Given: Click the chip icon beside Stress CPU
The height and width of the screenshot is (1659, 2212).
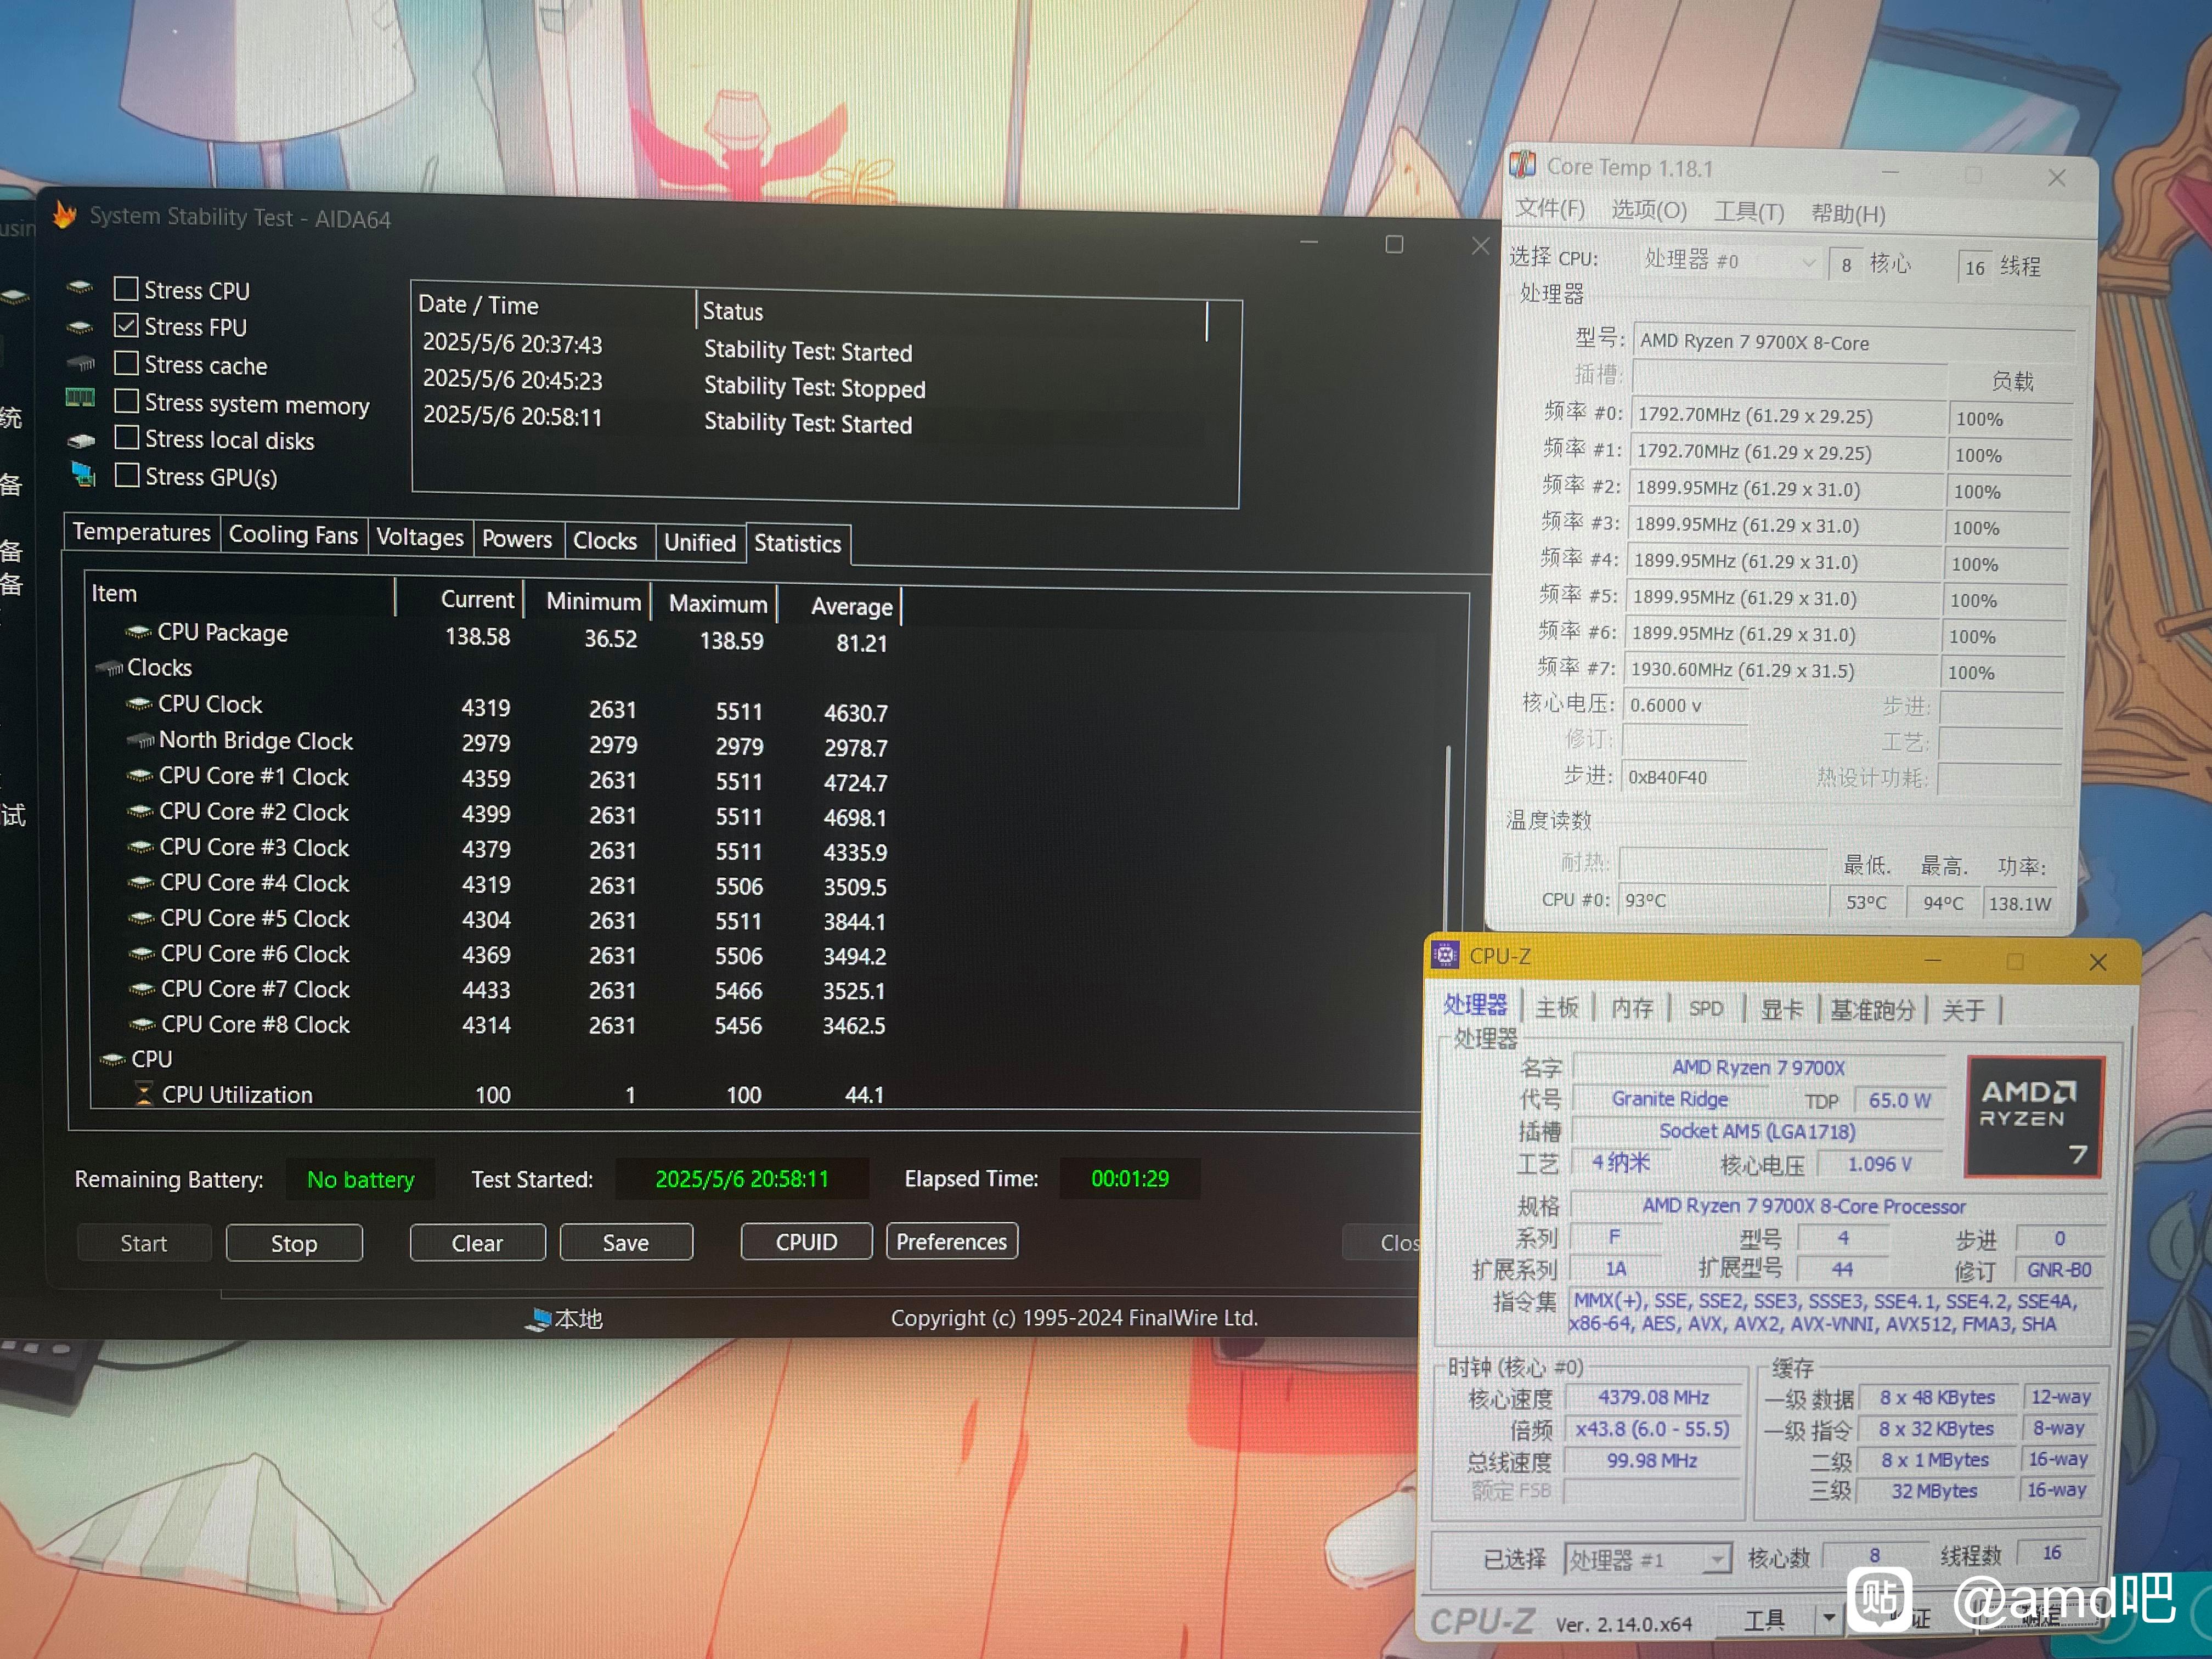Looking at the screenshot, I should 80,288.
